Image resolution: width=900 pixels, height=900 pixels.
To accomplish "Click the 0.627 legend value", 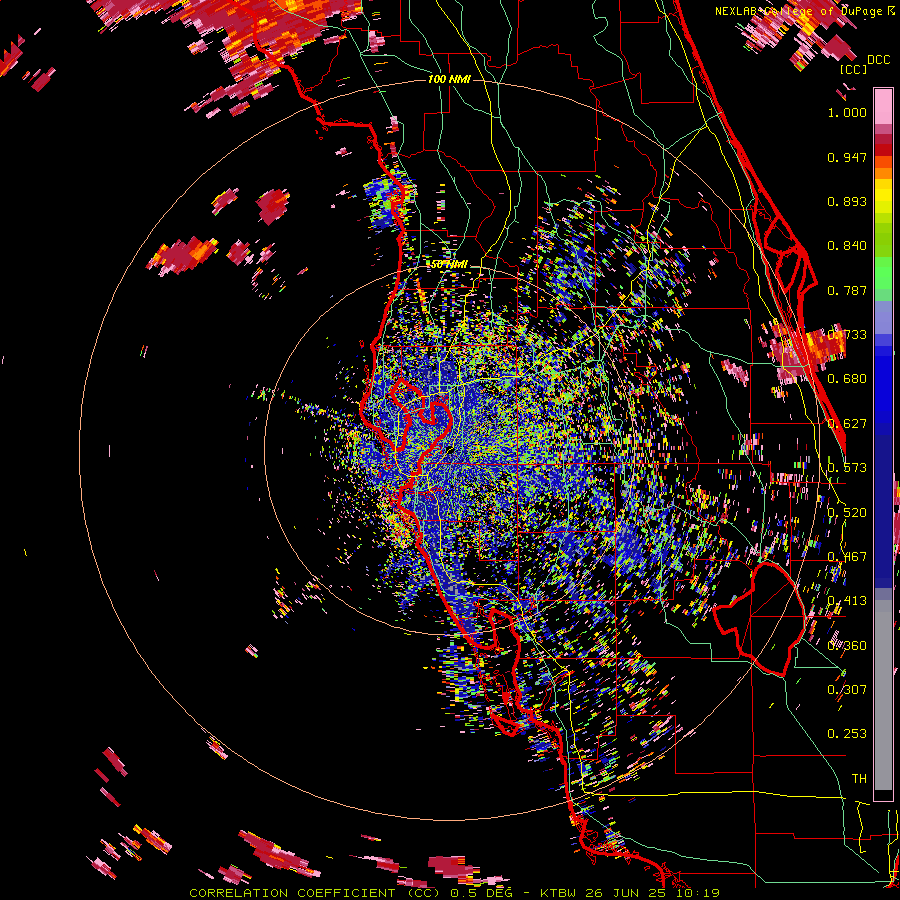I will pyautogui.click(x=847, y=424).
